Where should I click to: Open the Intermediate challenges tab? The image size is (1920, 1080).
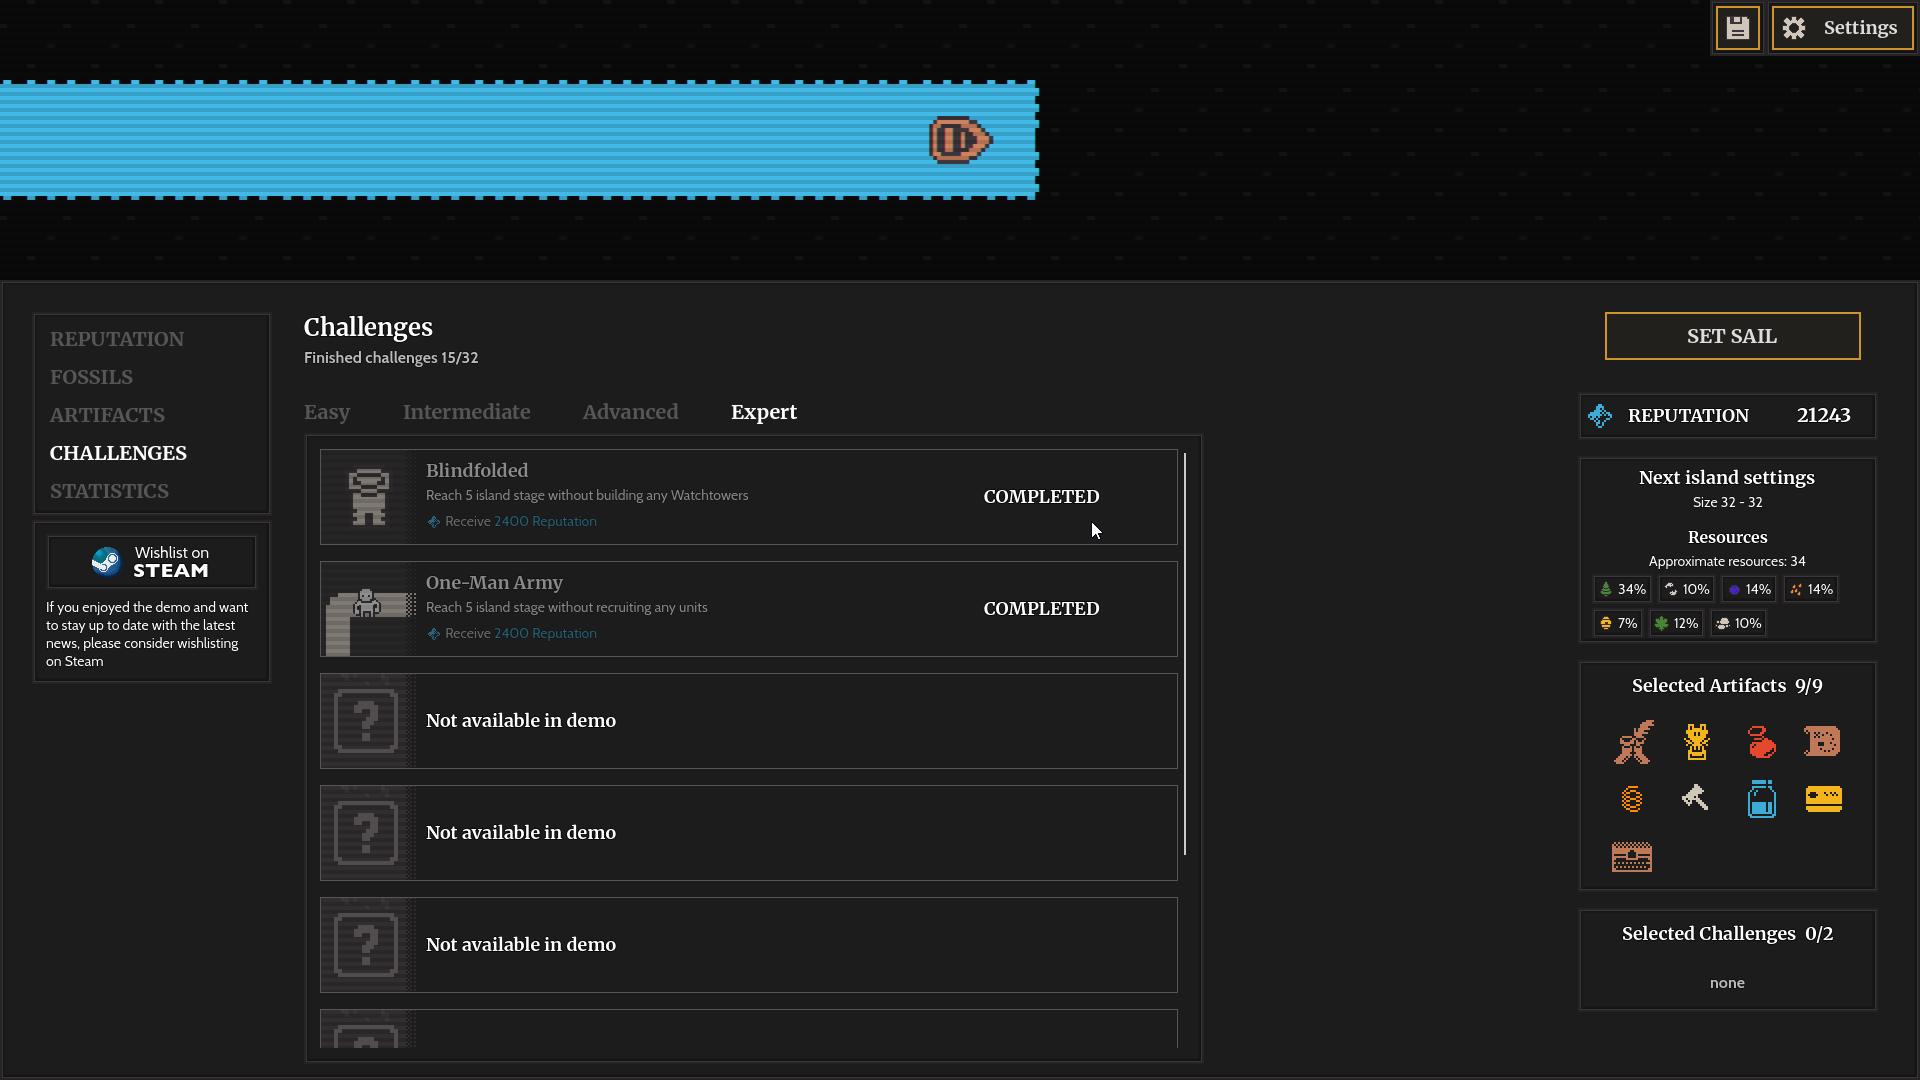point(466,412)
